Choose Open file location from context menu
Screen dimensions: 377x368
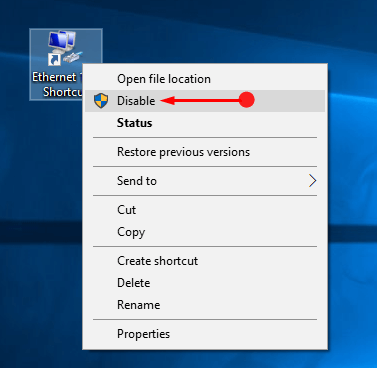click(x=205, y=79)
